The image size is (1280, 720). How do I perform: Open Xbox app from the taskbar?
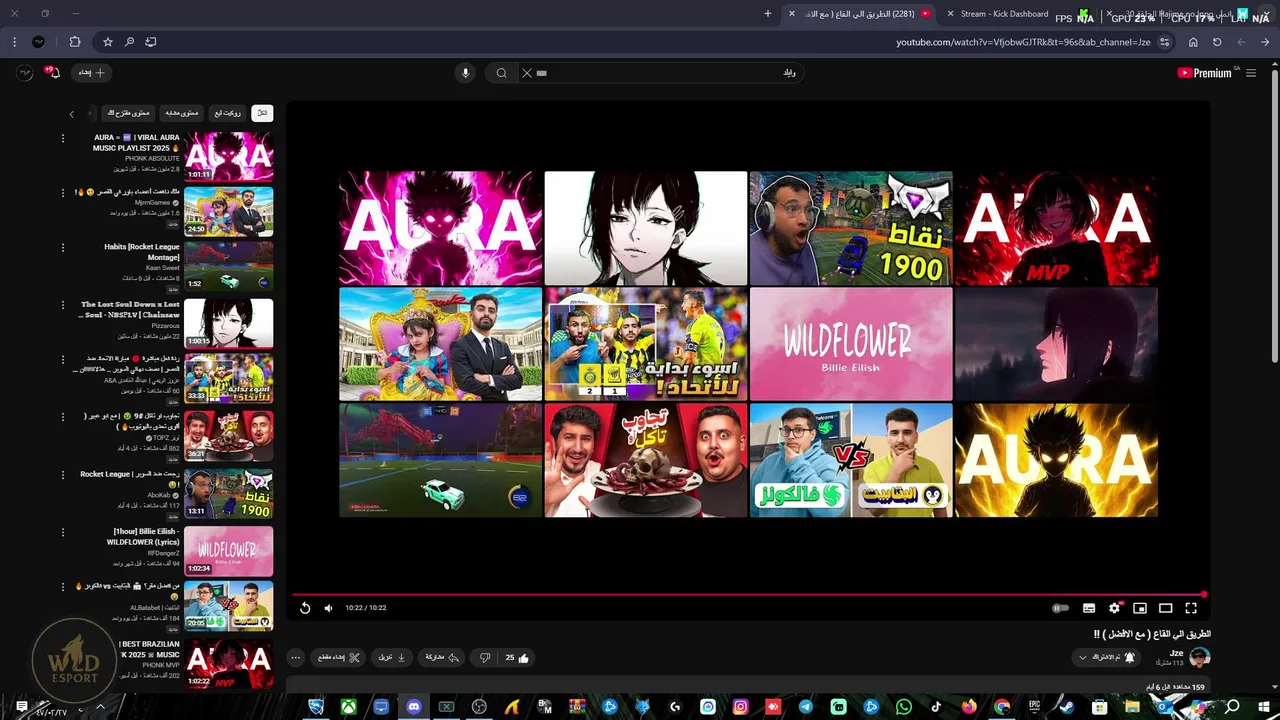(348, 707)
